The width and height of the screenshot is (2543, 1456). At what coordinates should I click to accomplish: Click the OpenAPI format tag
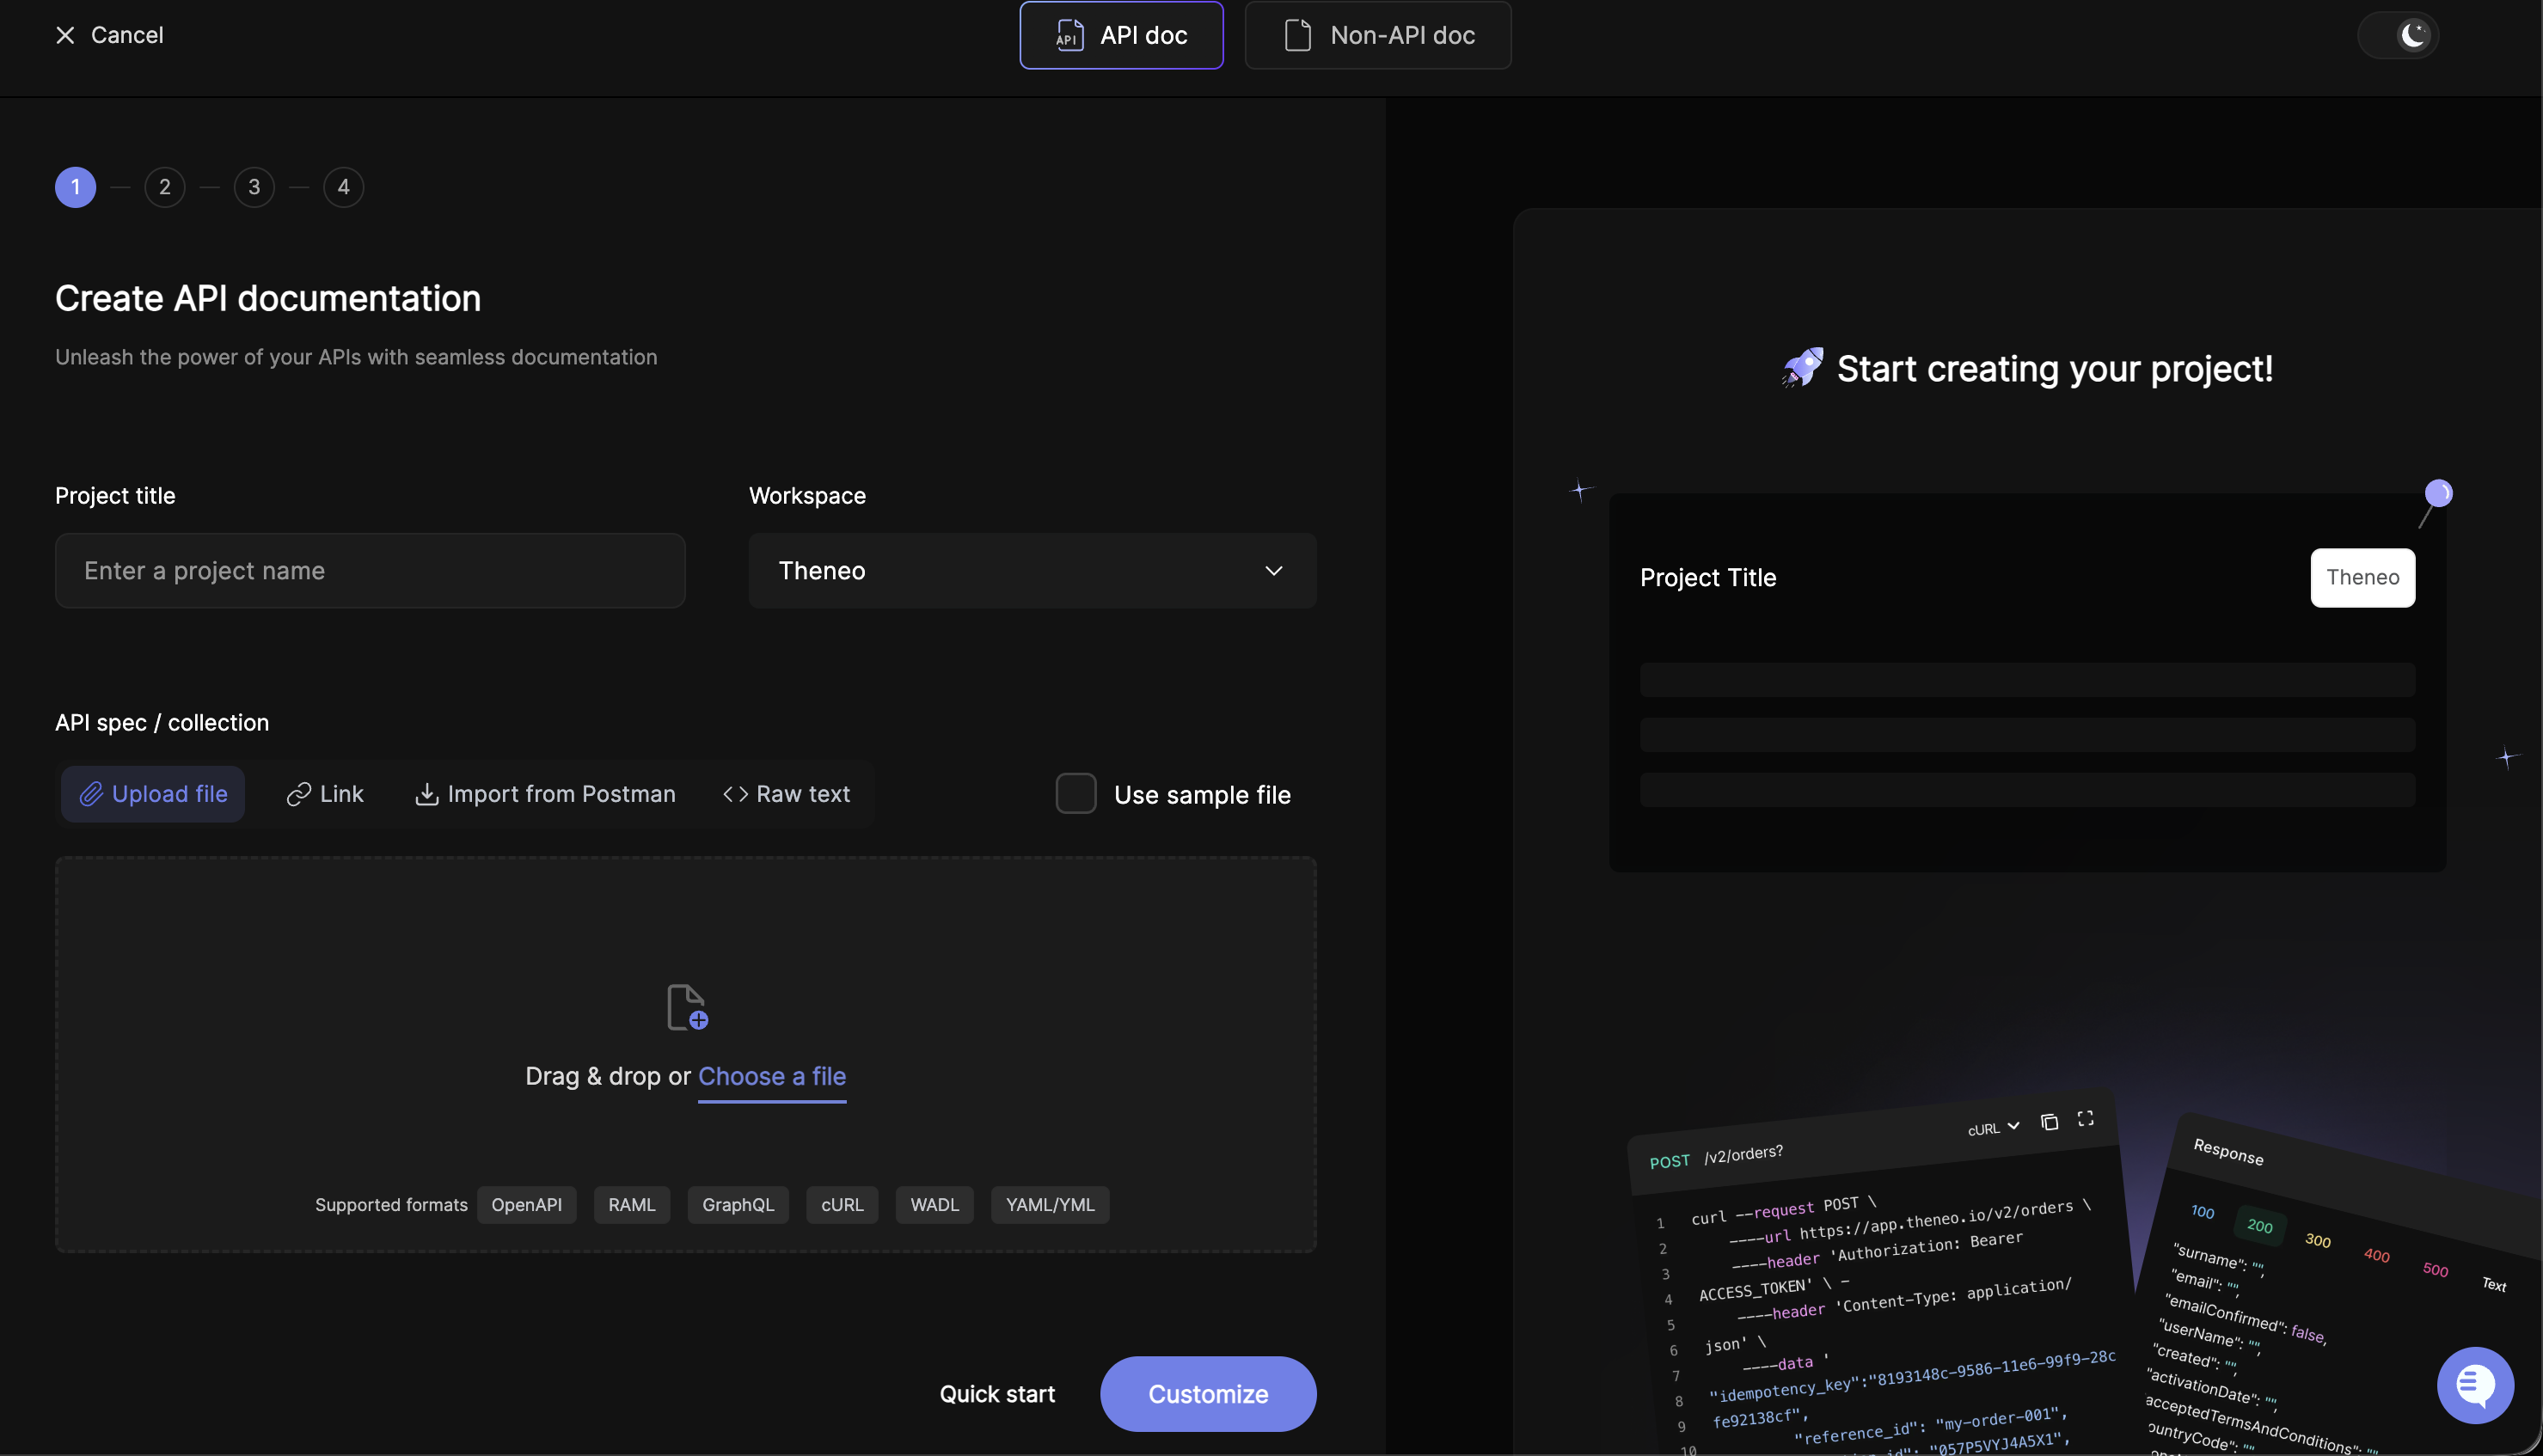coord(527,1205)
